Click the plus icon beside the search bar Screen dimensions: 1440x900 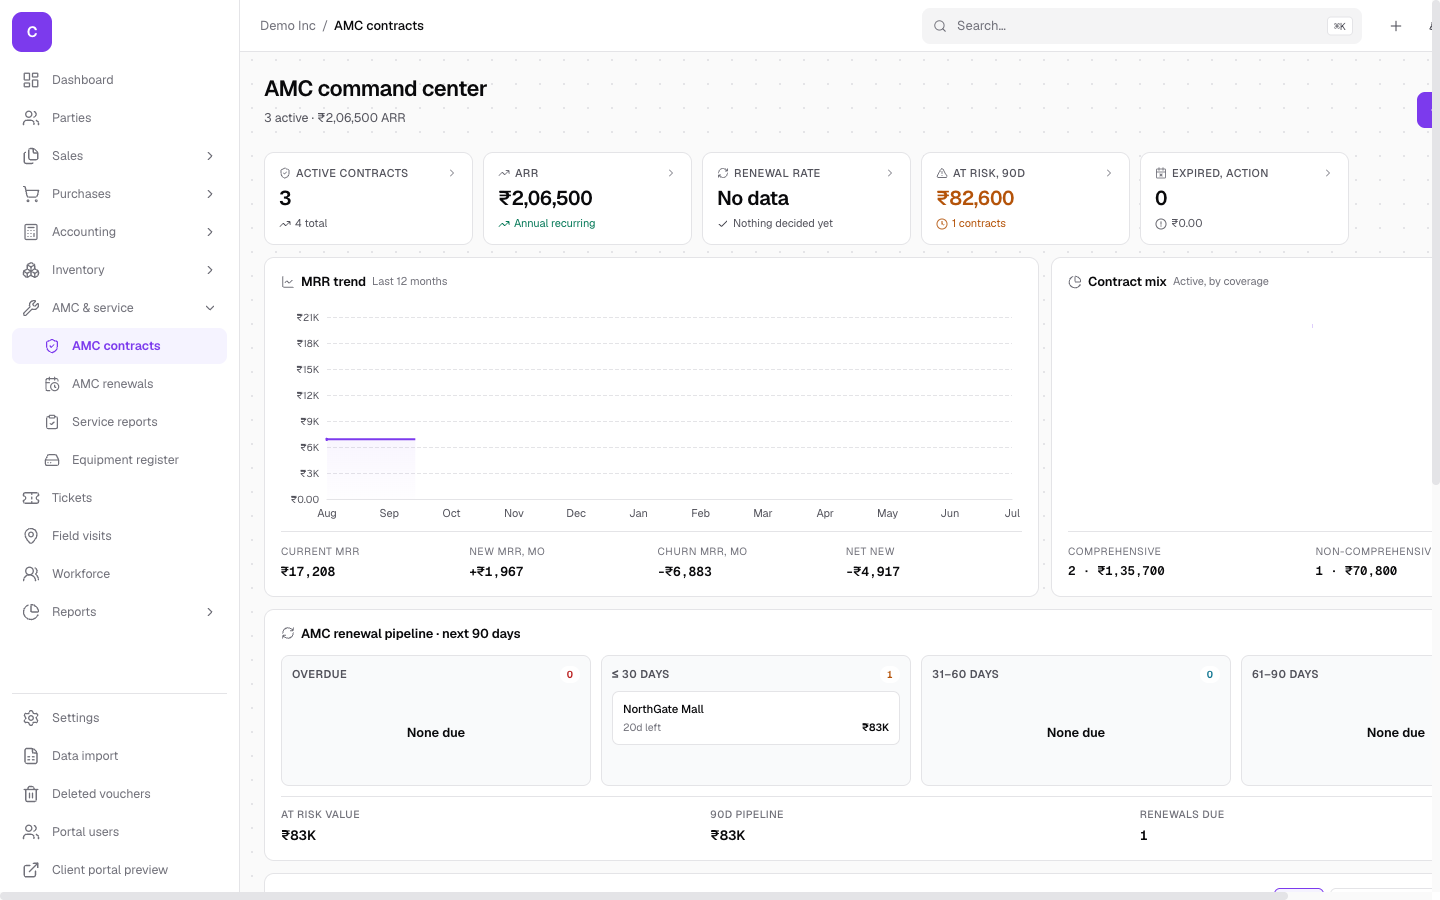tap(1396, 26)
